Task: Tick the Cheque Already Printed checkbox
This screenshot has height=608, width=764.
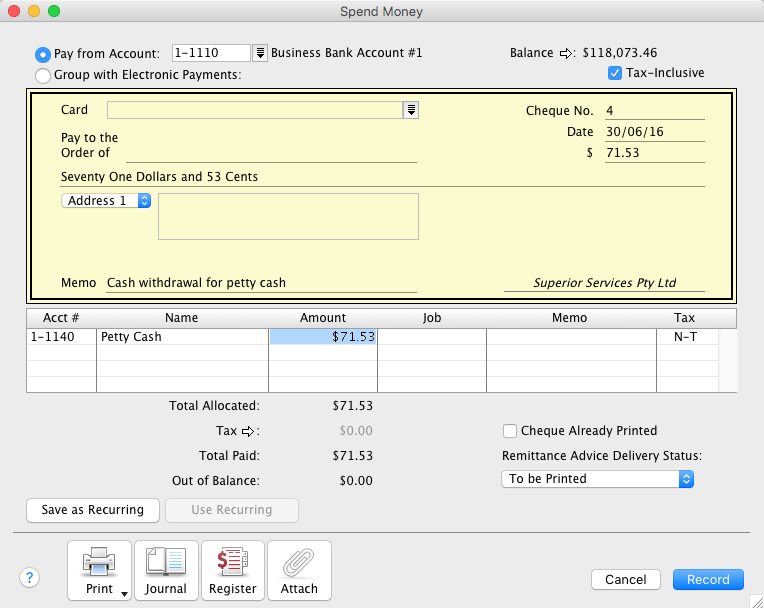Action: coord(510,431)
